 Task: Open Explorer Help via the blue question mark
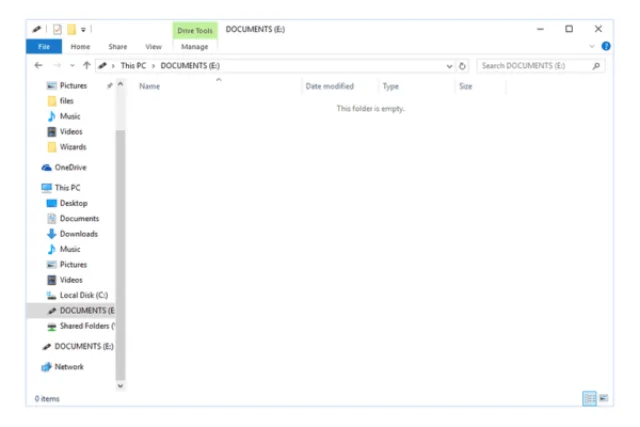click(606, 46)
